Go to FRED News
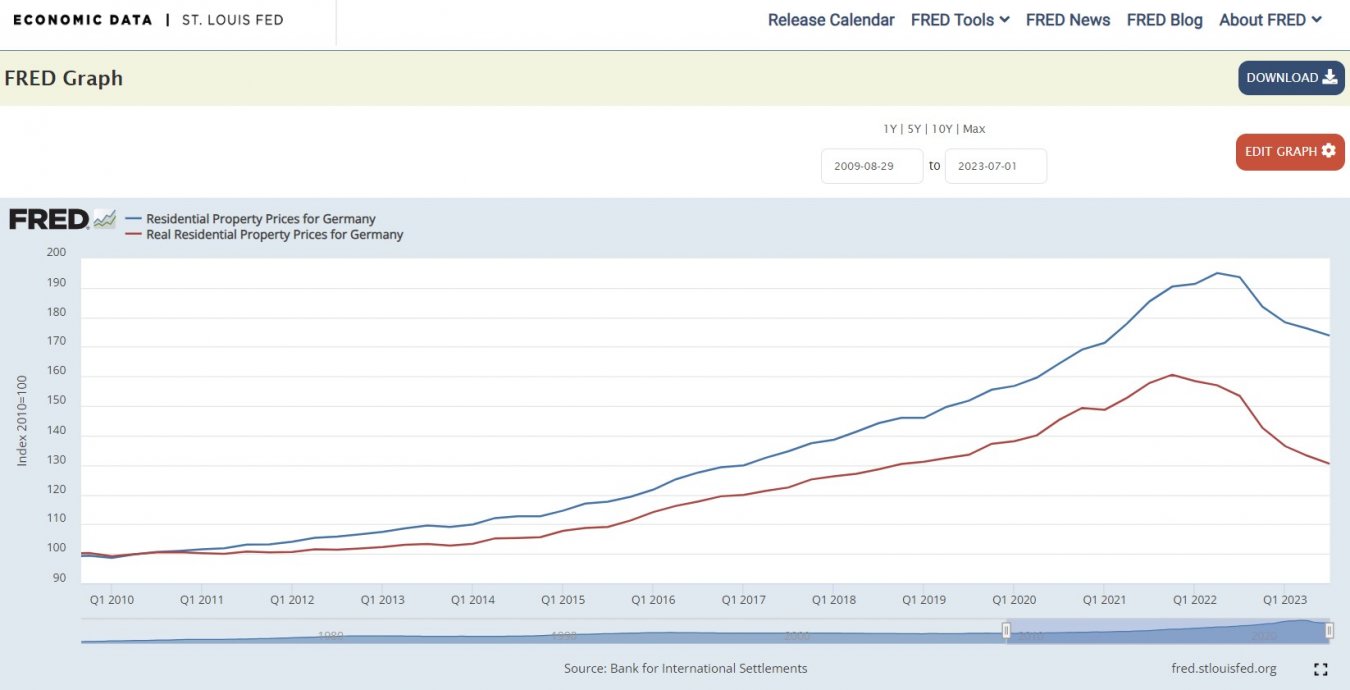1350x690 pixels. coord(1068,20)
